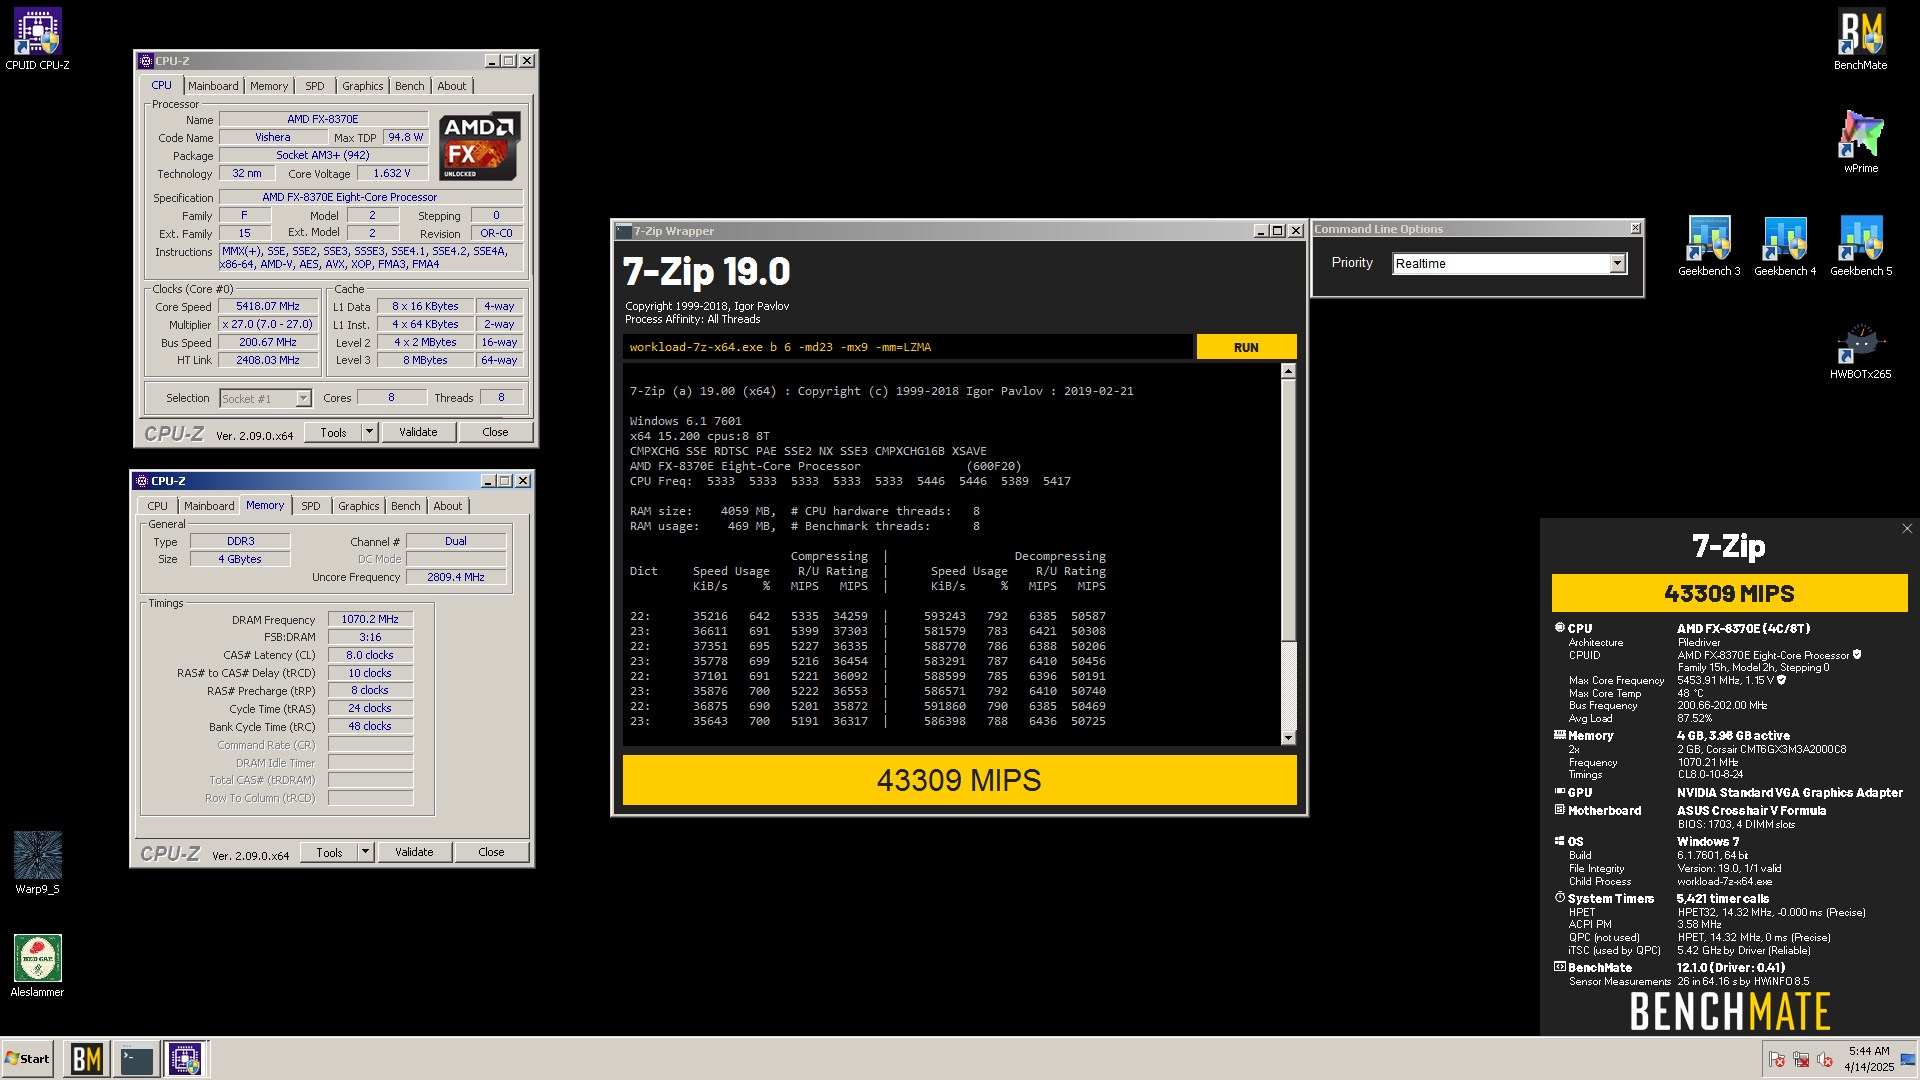Click the Uncore Frequency 2809.4 MHz value
The width and height of the screenshot is (1920, 1080).
(455, 577)
